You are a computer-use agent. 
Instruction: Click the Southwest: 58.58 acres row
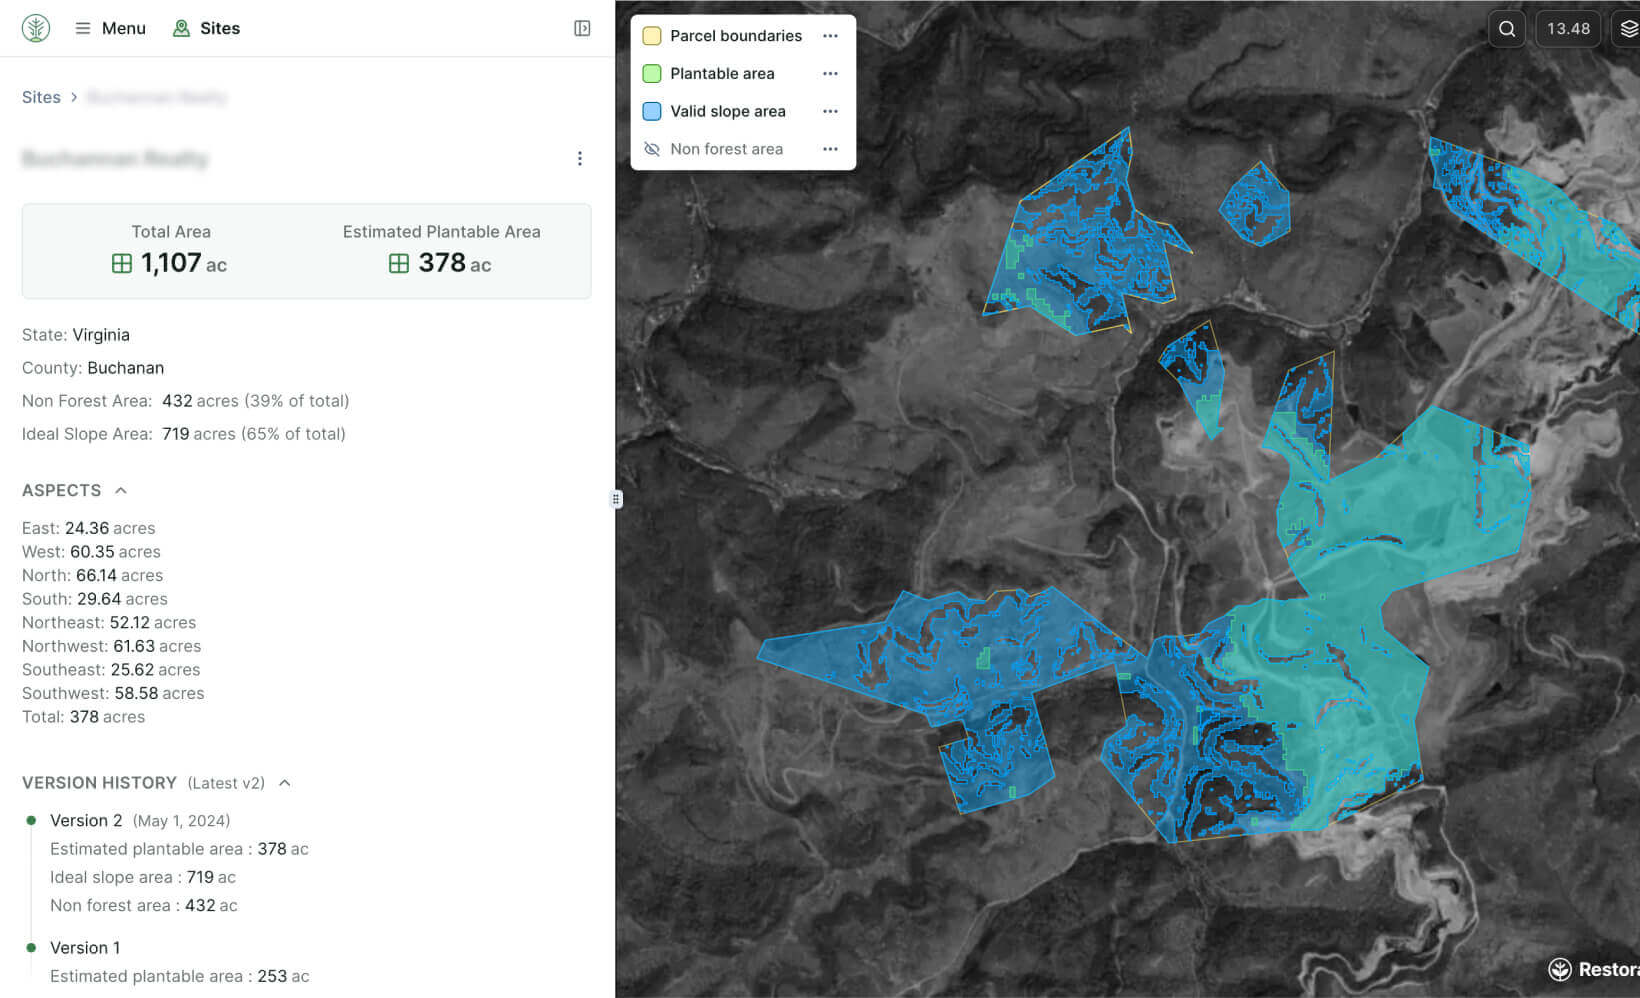113,693
